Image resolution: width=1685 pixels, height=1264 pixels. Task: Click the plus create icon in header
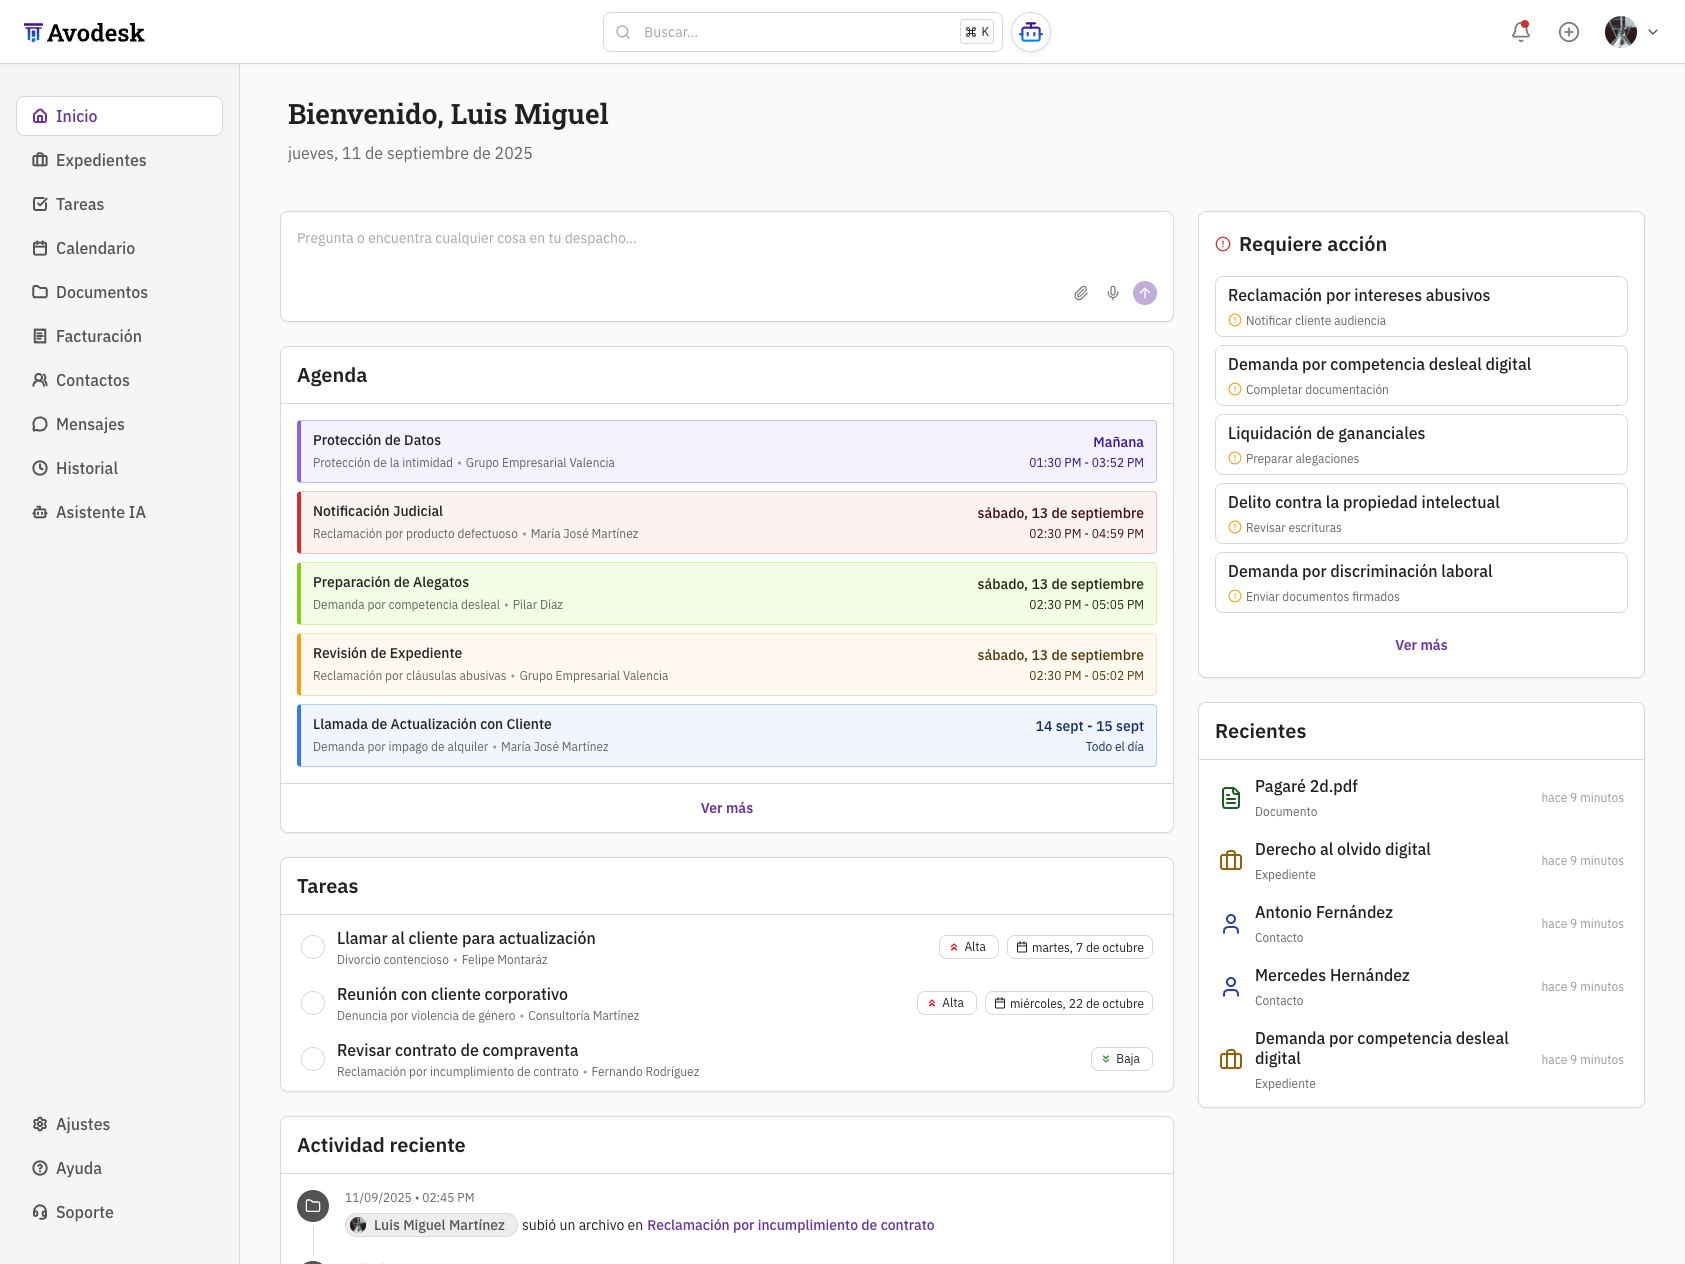[x=1568, y=32]
